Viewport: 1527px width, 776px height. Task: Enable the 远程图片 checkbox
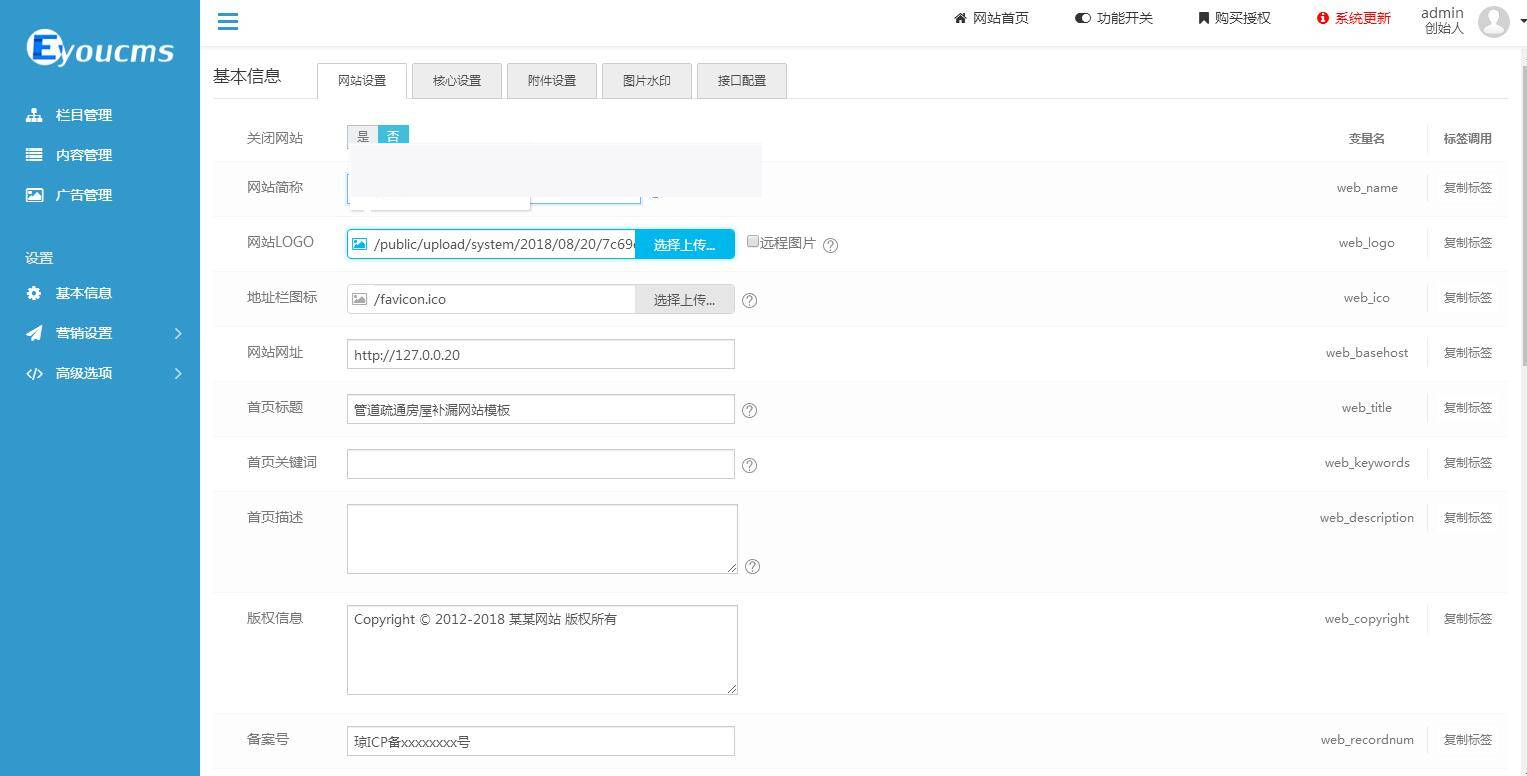[752, 240]
